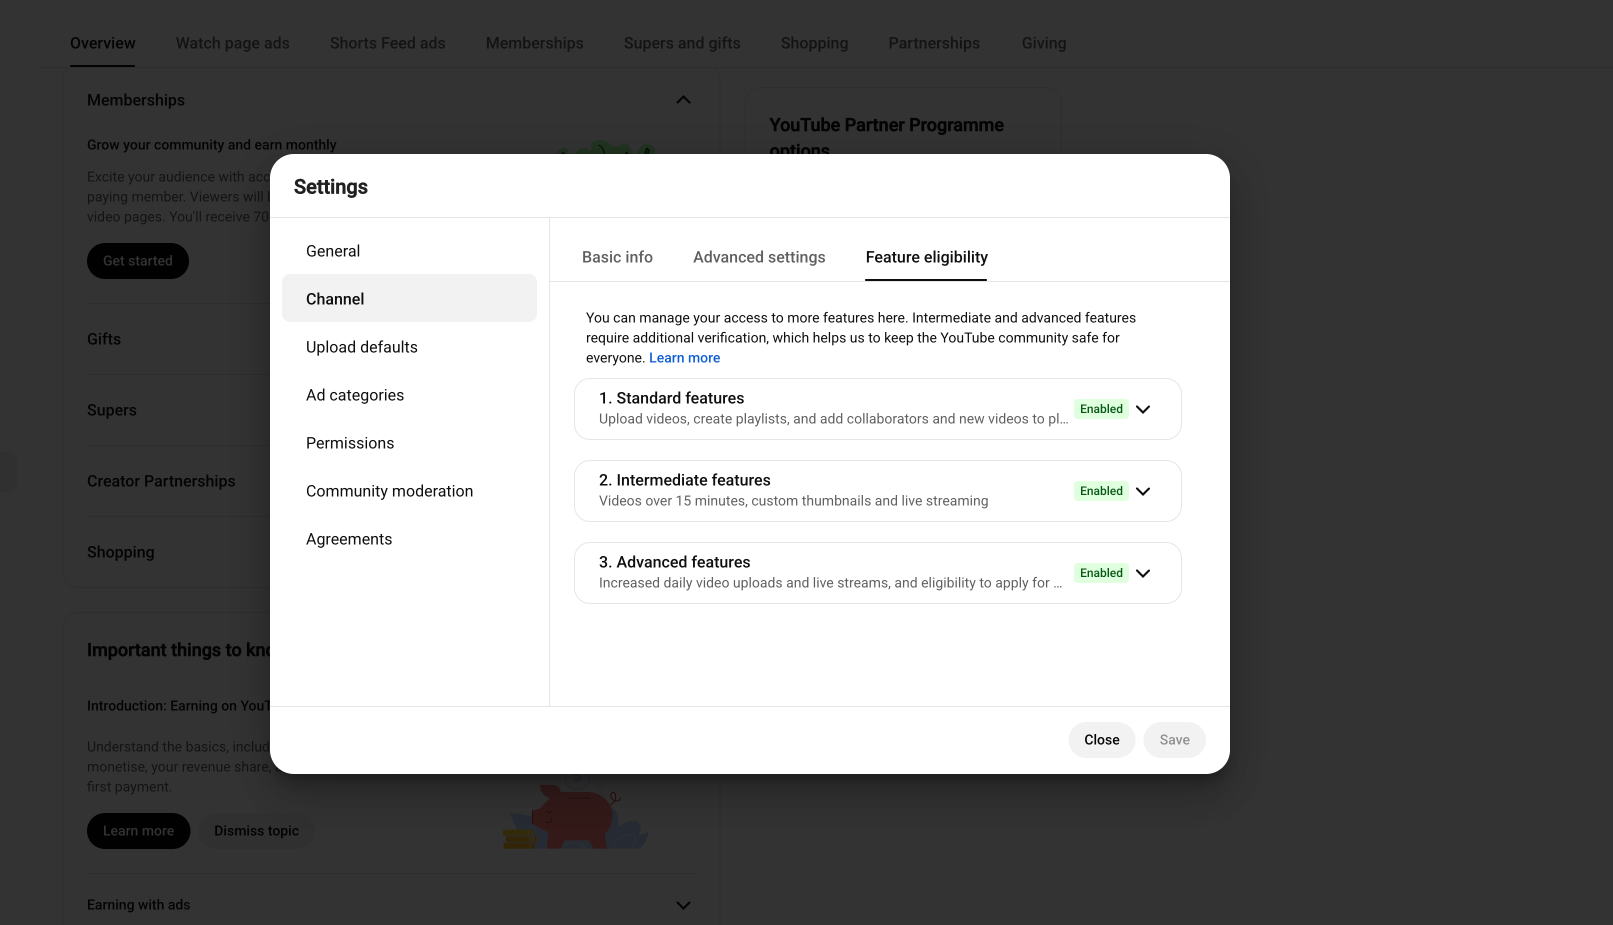Click the Standard features Enabled badge
Image resolution: width=1613 pixels, height=925 pixels.
pyautogui.click(x=1101, y=409)
